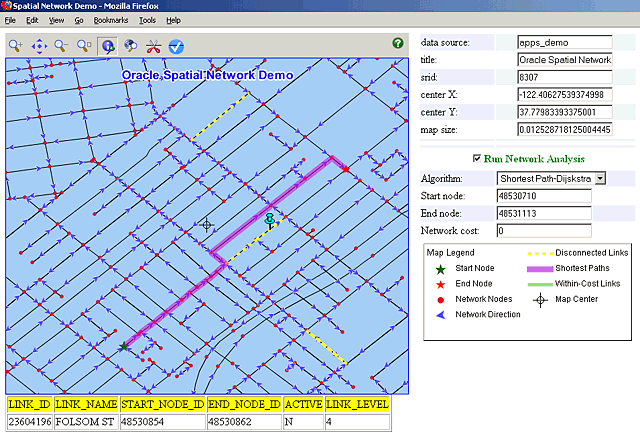Screen dimensions: 640x436
Task: Open the green help question icon
Action: 398,43
